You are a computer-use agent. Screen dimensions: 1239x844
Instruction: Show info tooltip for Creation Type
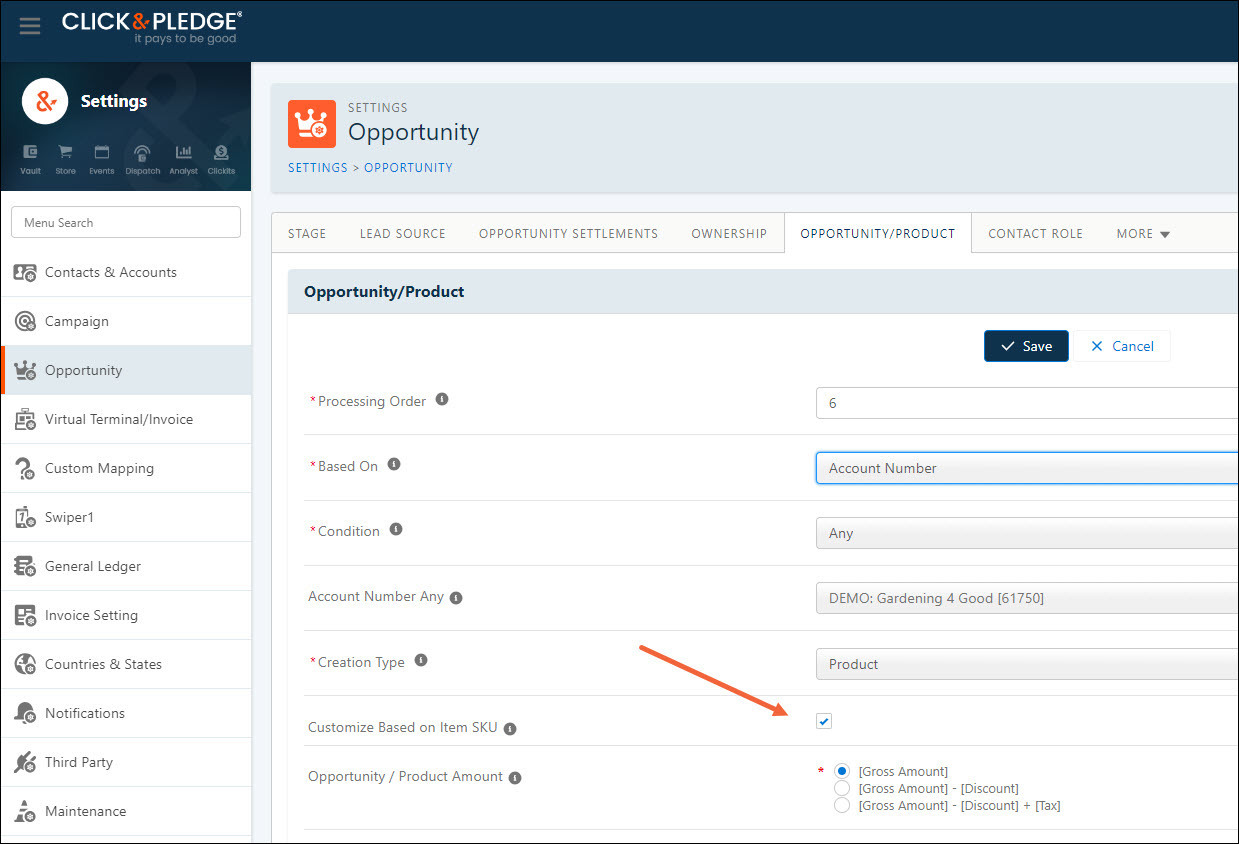point(421,660)
